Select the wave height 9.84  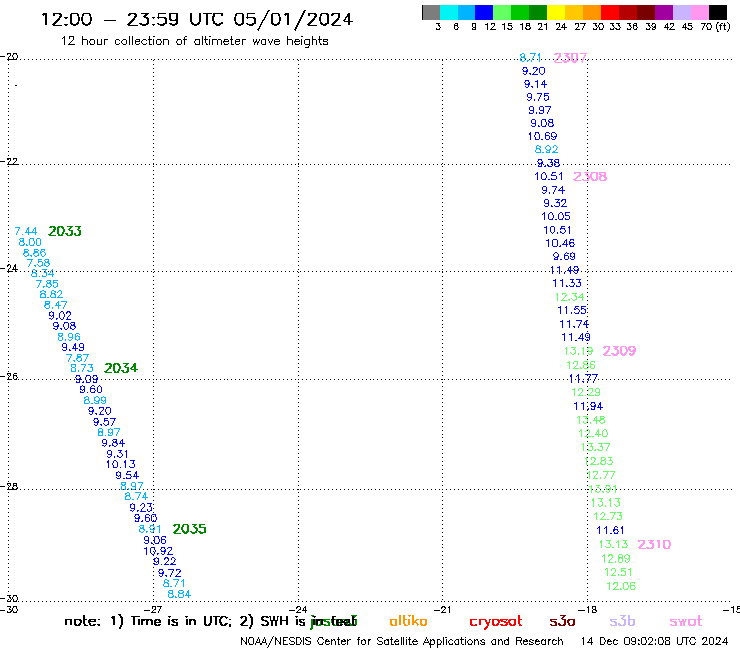point(113,443)
